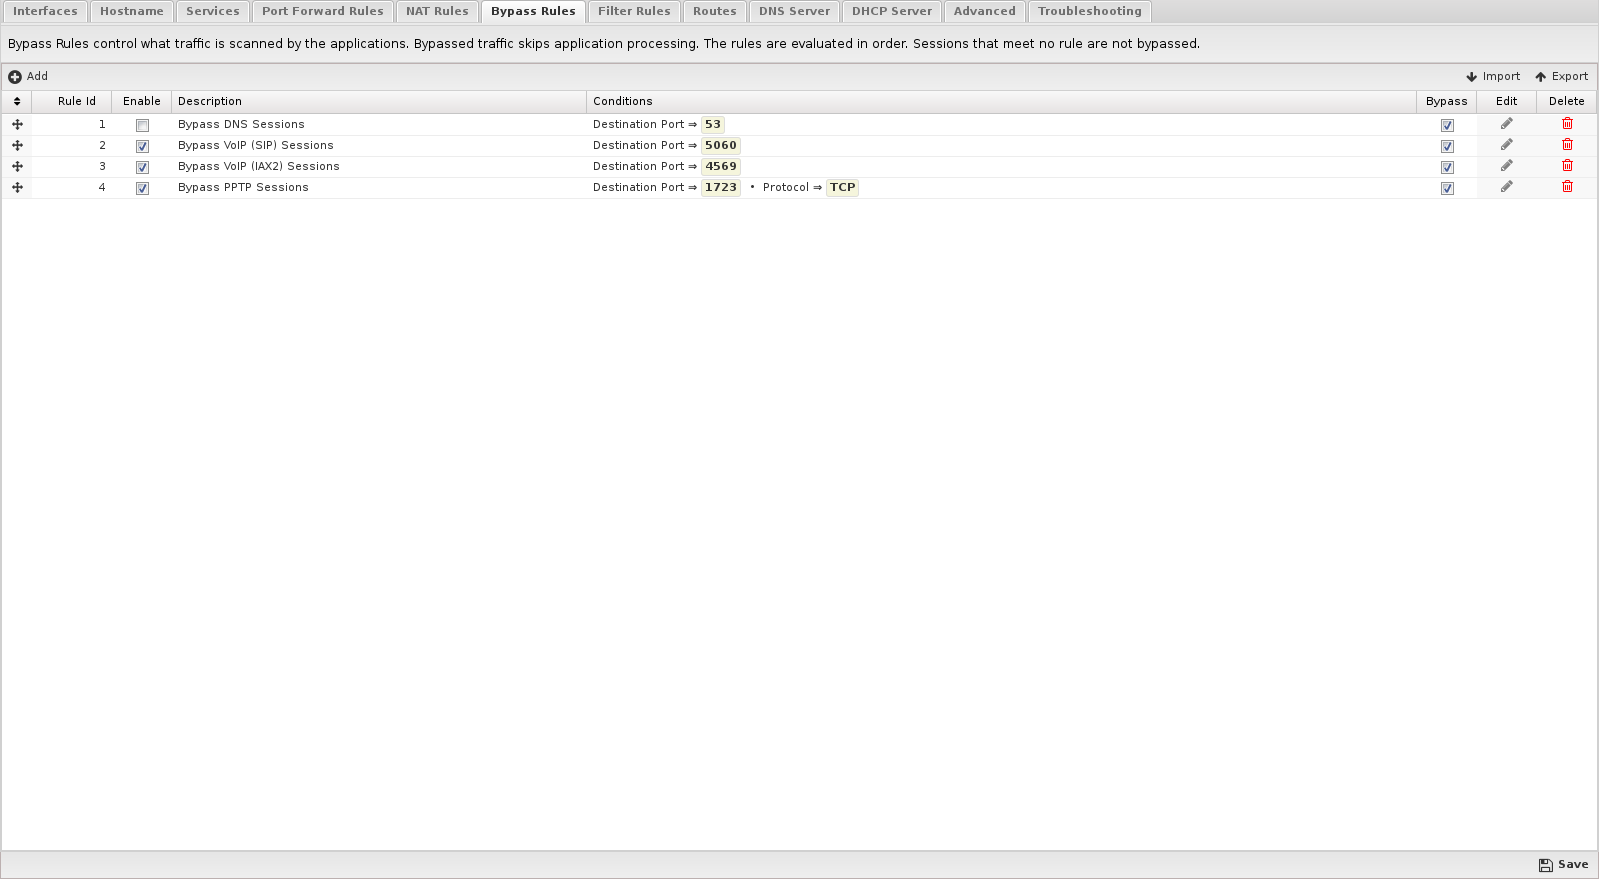Screen dimensions: 1599x879
Task: Enable the Bypass DNS Sessions rule
Action: 142,125
